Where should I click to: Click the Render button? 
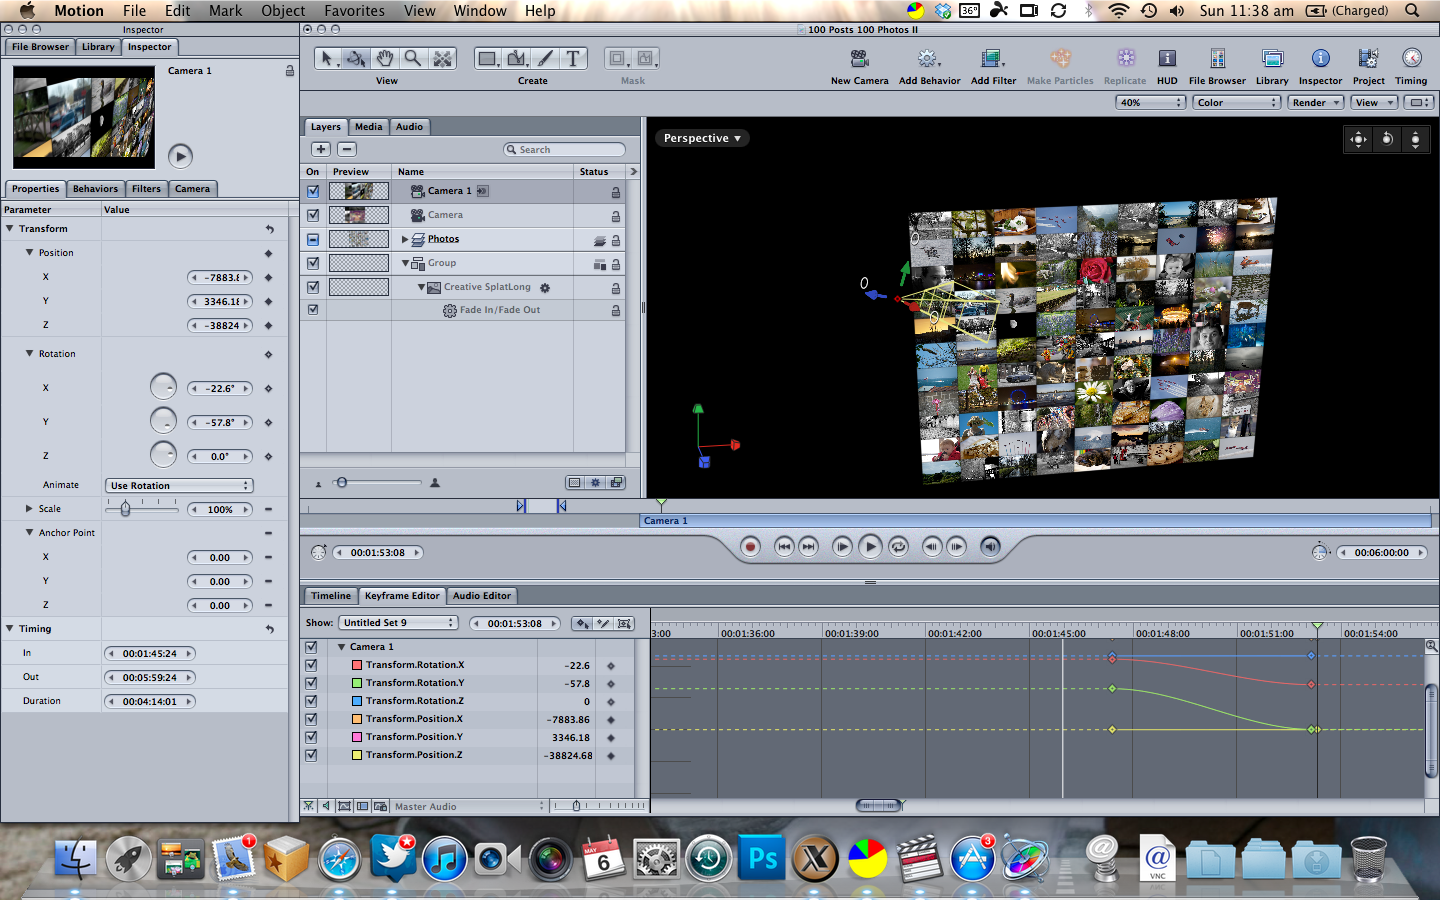click(x=1314, y=103)
